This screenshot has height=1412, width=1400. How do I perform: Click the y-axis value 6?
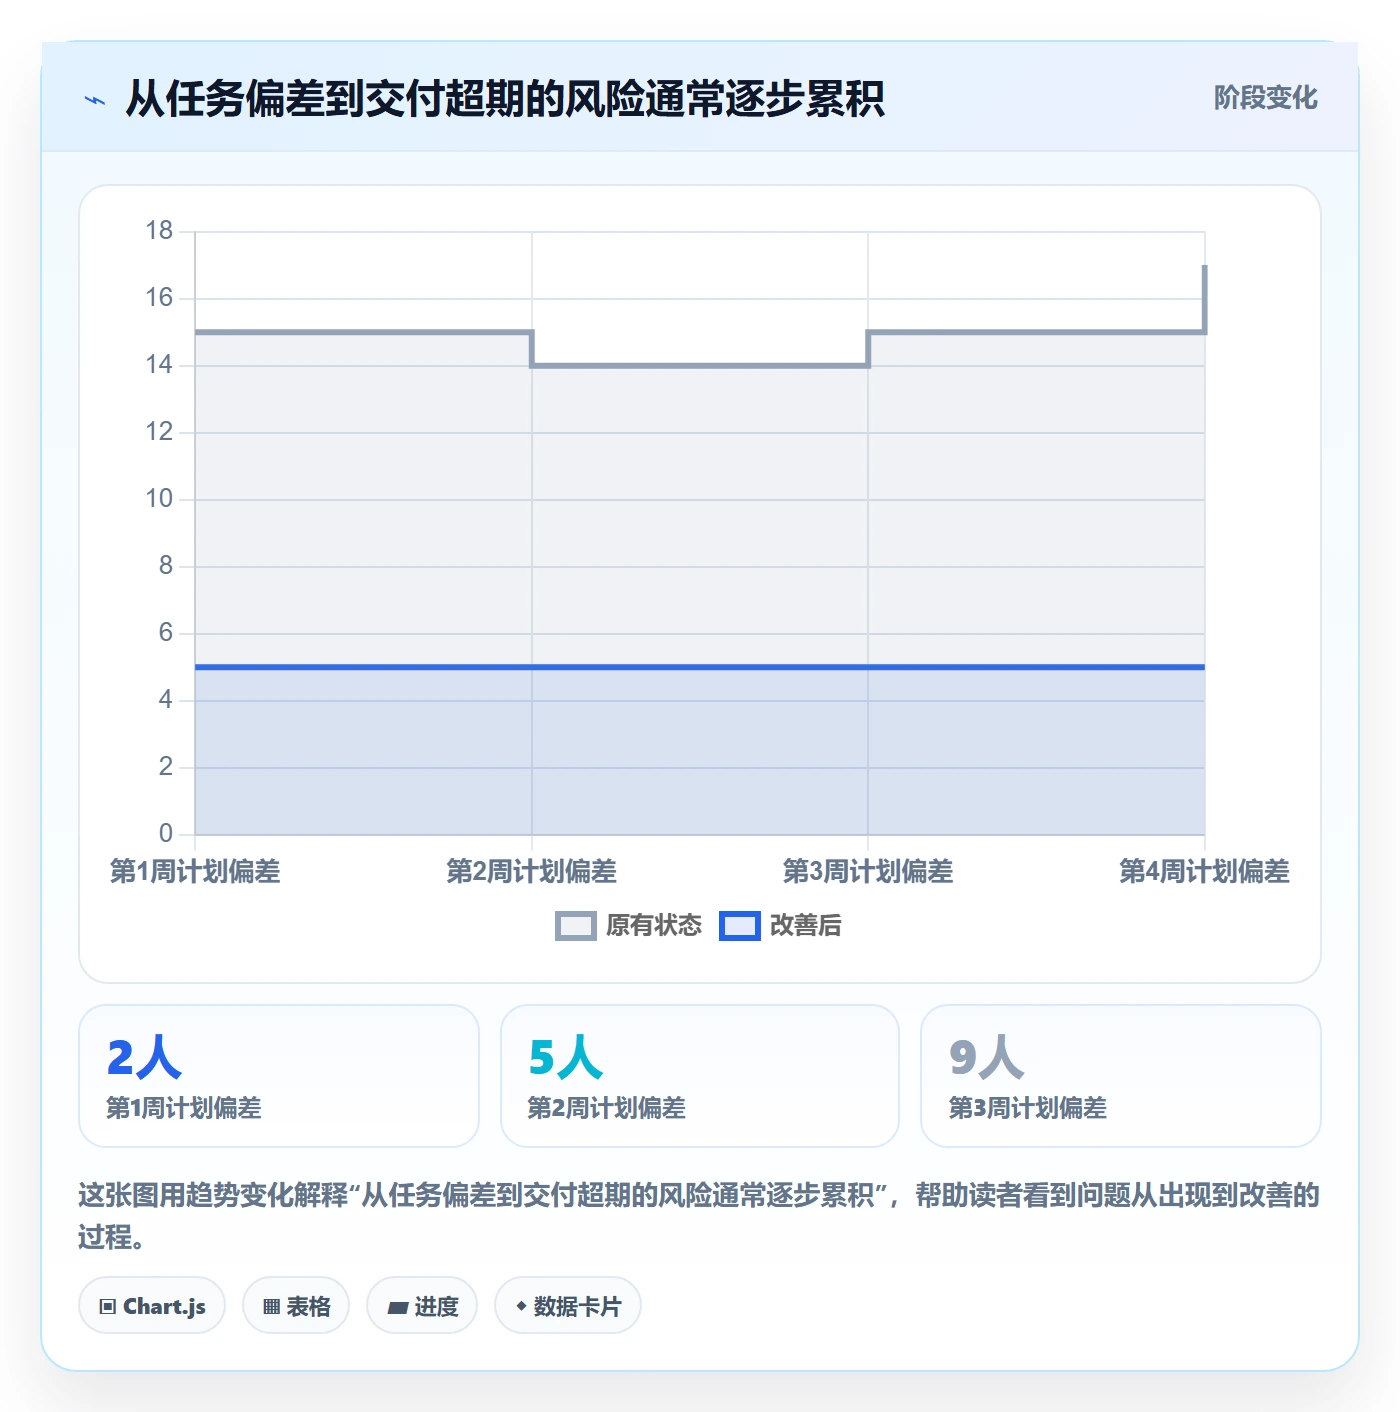point(166,633)
